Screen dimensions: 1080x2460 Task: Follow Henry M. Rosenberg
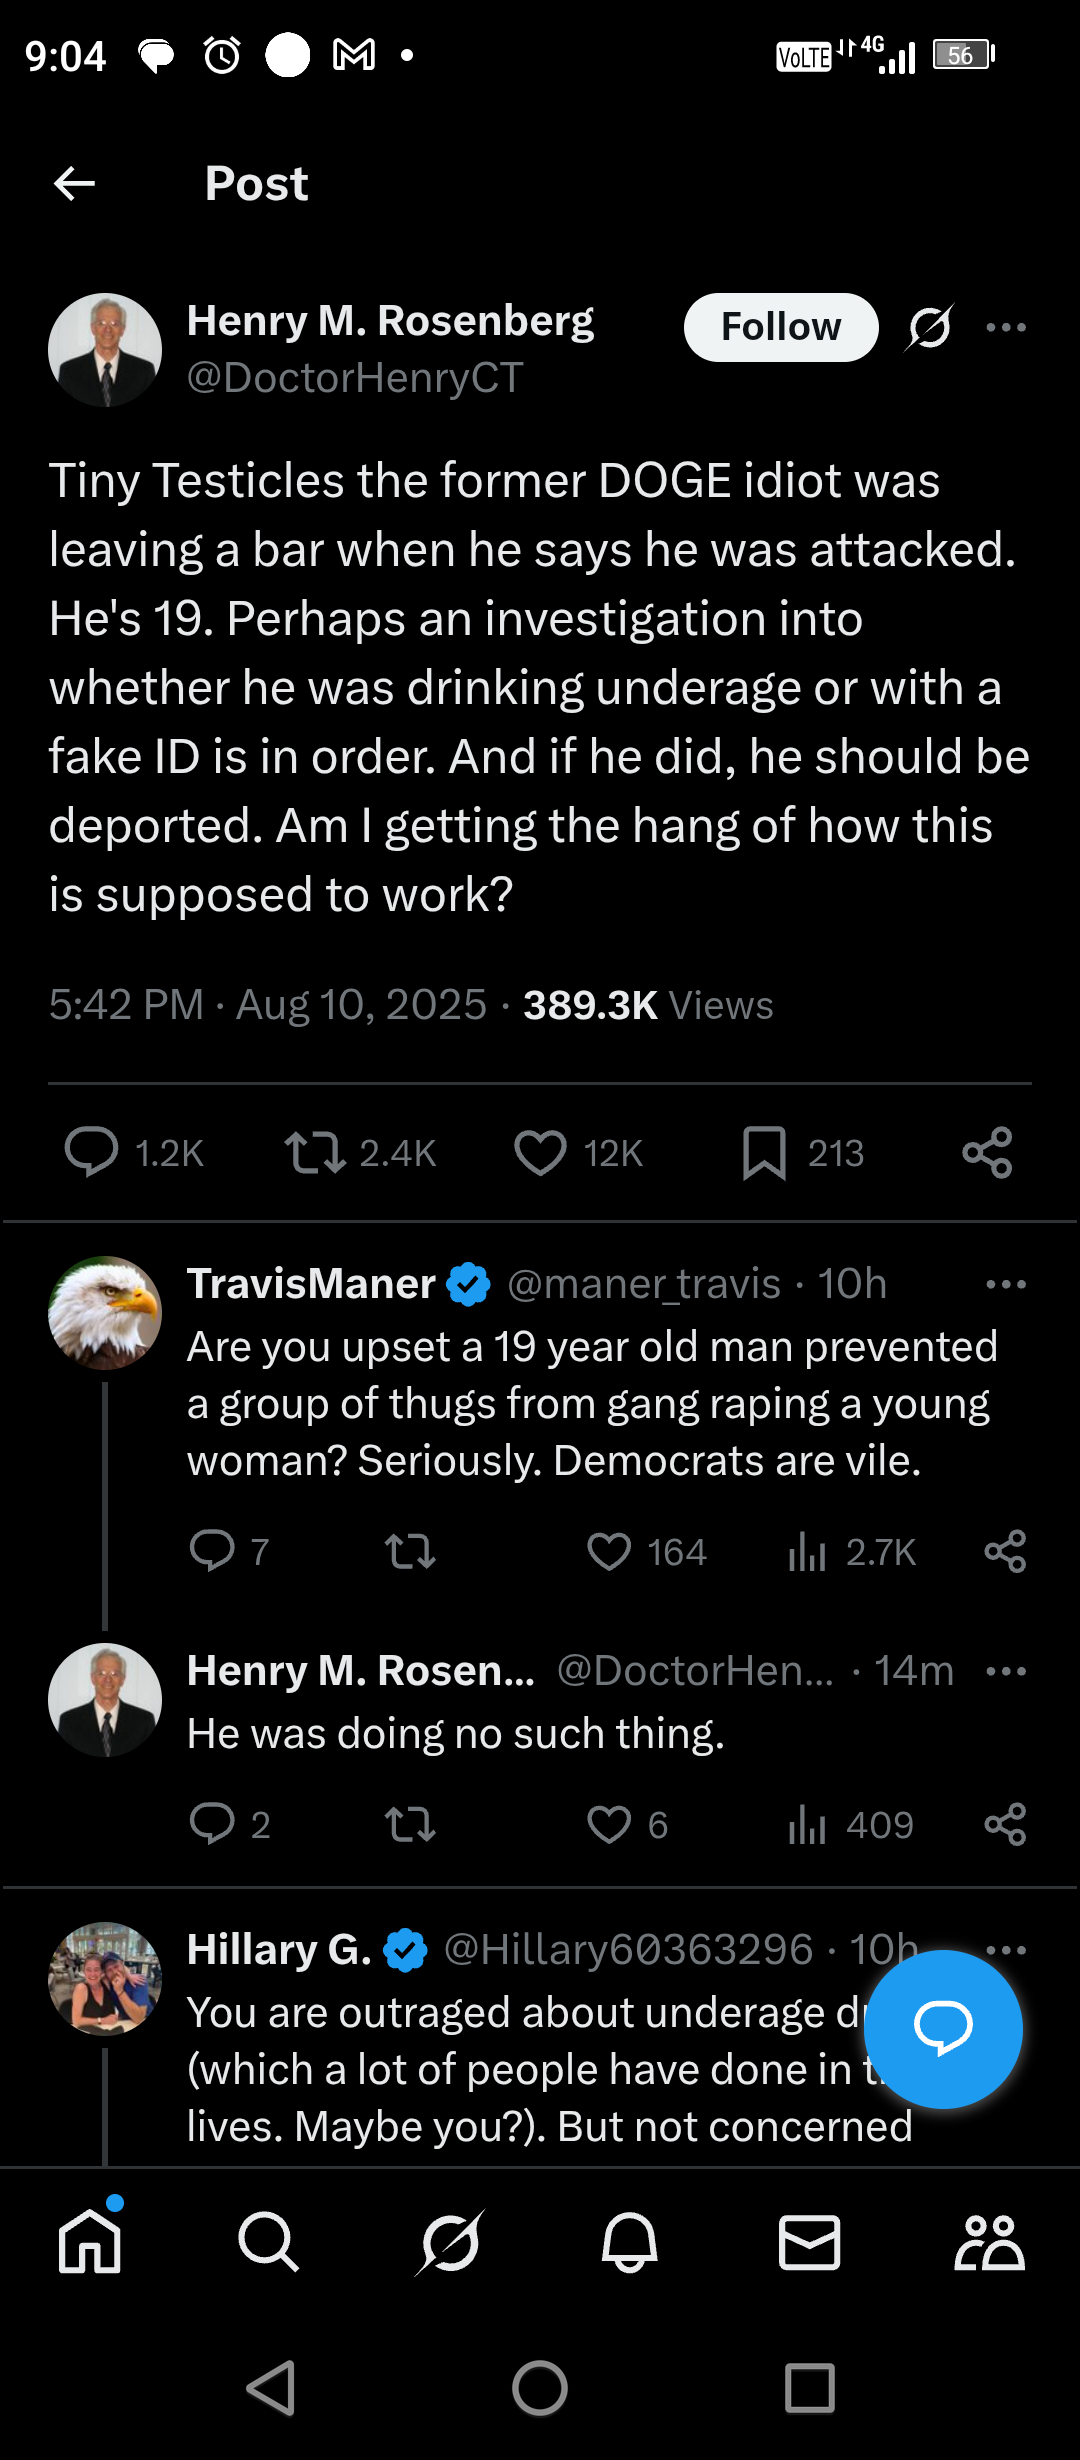coord(780,327)
